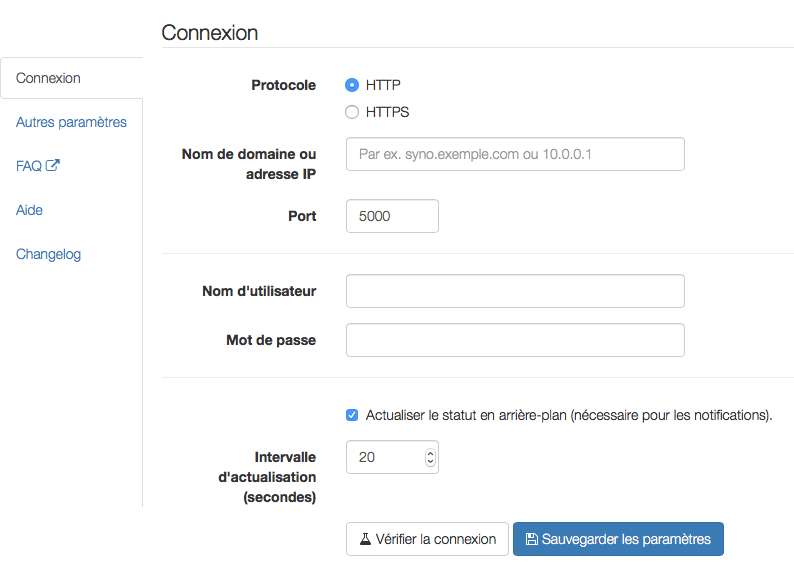Click the Sauvegarder les paramètres button
Viewport: 794px width, 586px height.
618,539
